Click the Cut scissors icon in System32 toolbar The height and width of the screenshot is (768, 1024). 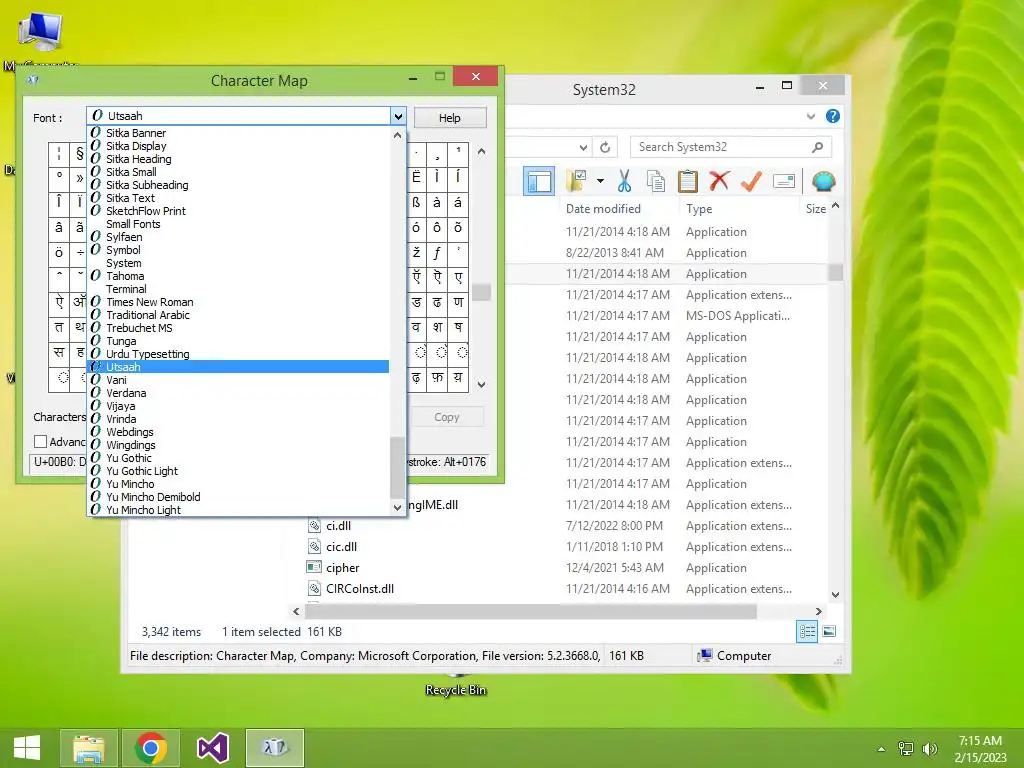624,181
